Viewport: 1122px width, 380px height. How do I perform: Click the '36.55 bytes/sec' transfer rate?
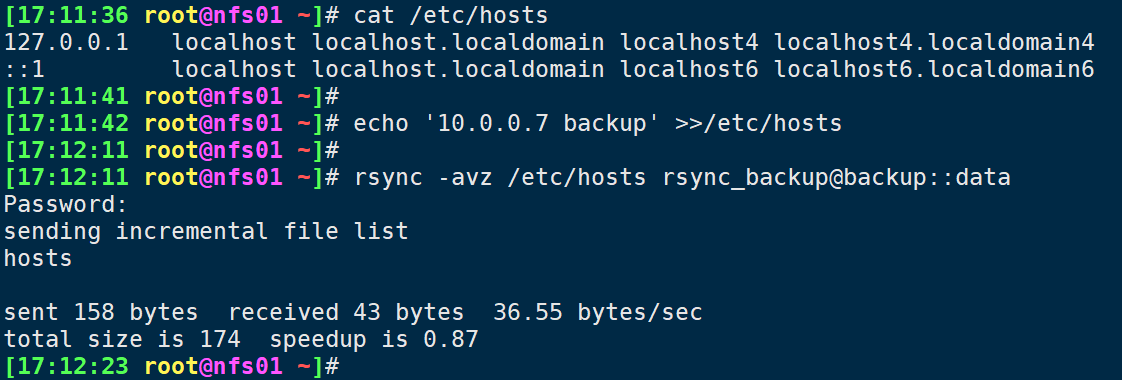pyautogui.click(x=597, y=313)
